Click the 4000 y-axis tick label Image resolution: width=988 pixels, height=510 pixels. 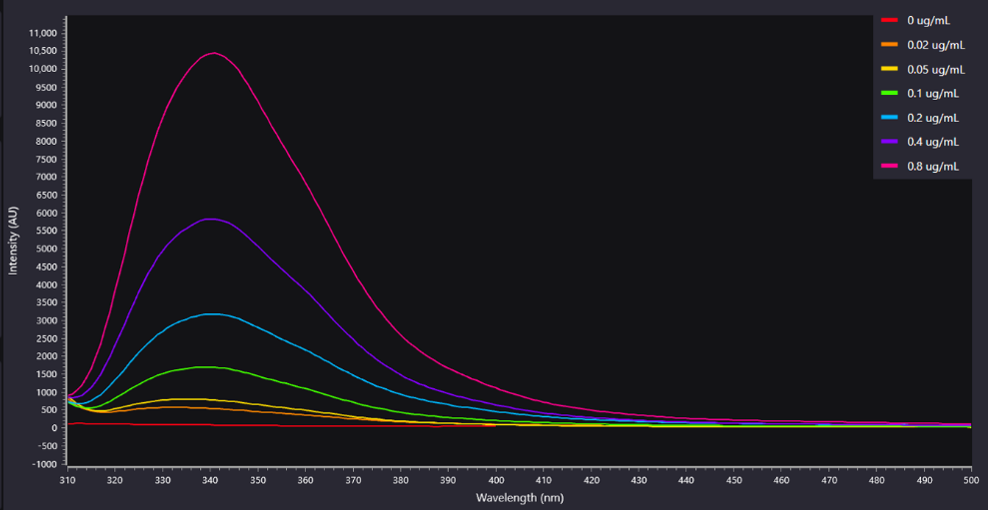[48, 284]
